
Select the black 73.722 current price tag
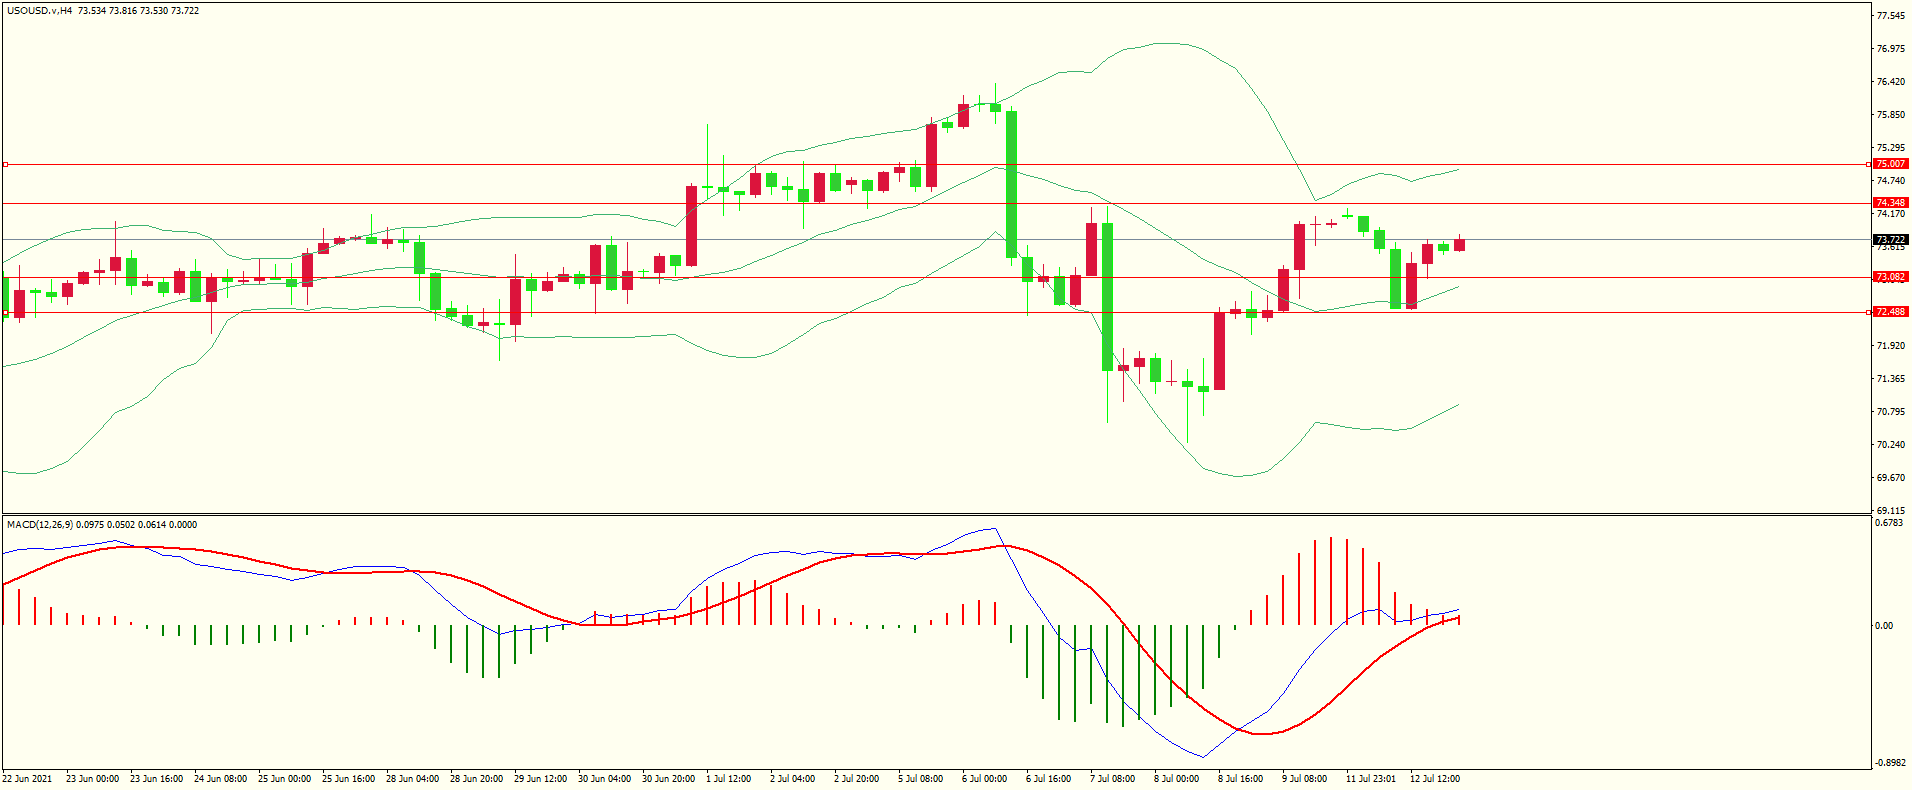(1891, 240)
